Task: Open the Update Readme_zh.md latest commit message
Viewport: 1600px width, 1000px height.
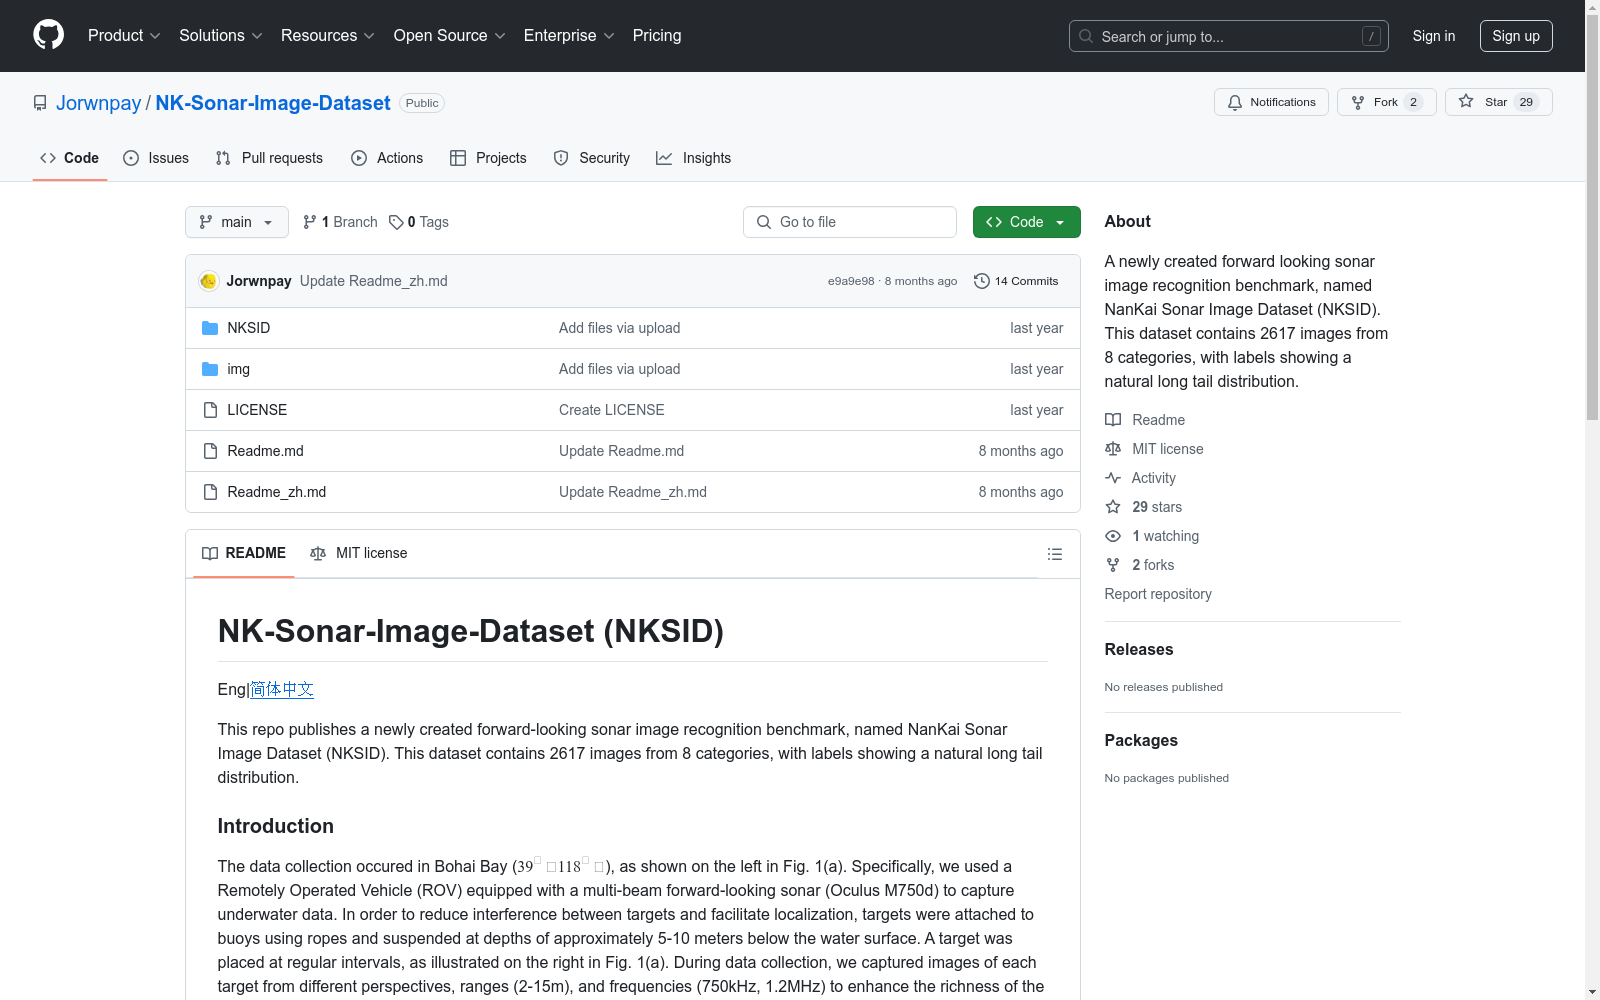Action: 374,281
